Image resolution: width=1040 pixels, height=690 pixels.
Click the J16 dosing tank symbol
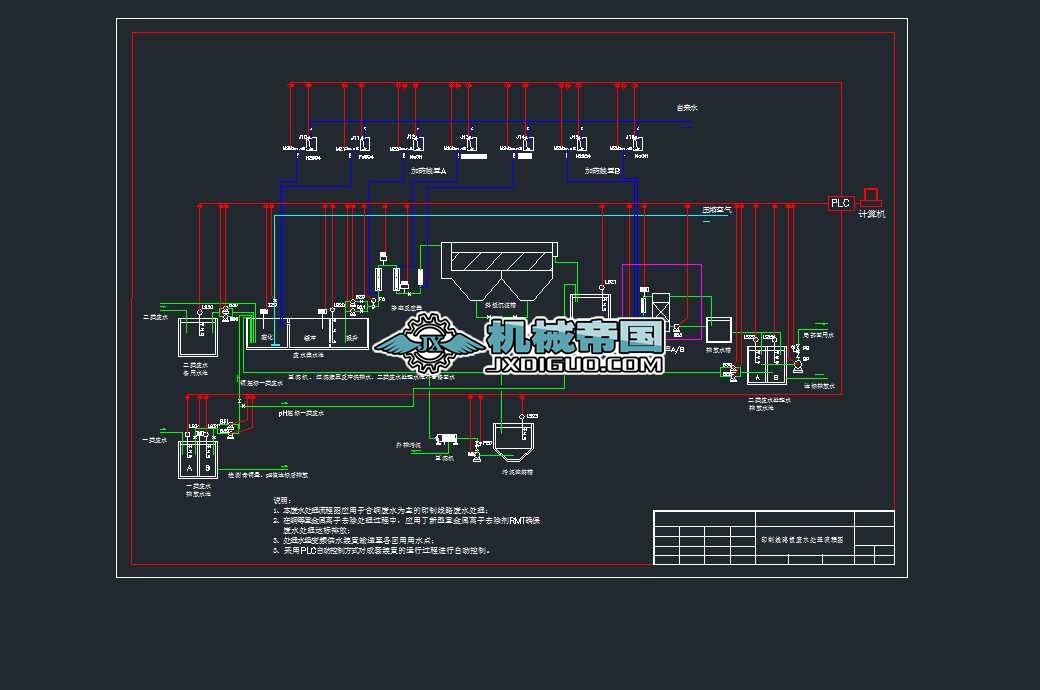click(x=637, y=144)
